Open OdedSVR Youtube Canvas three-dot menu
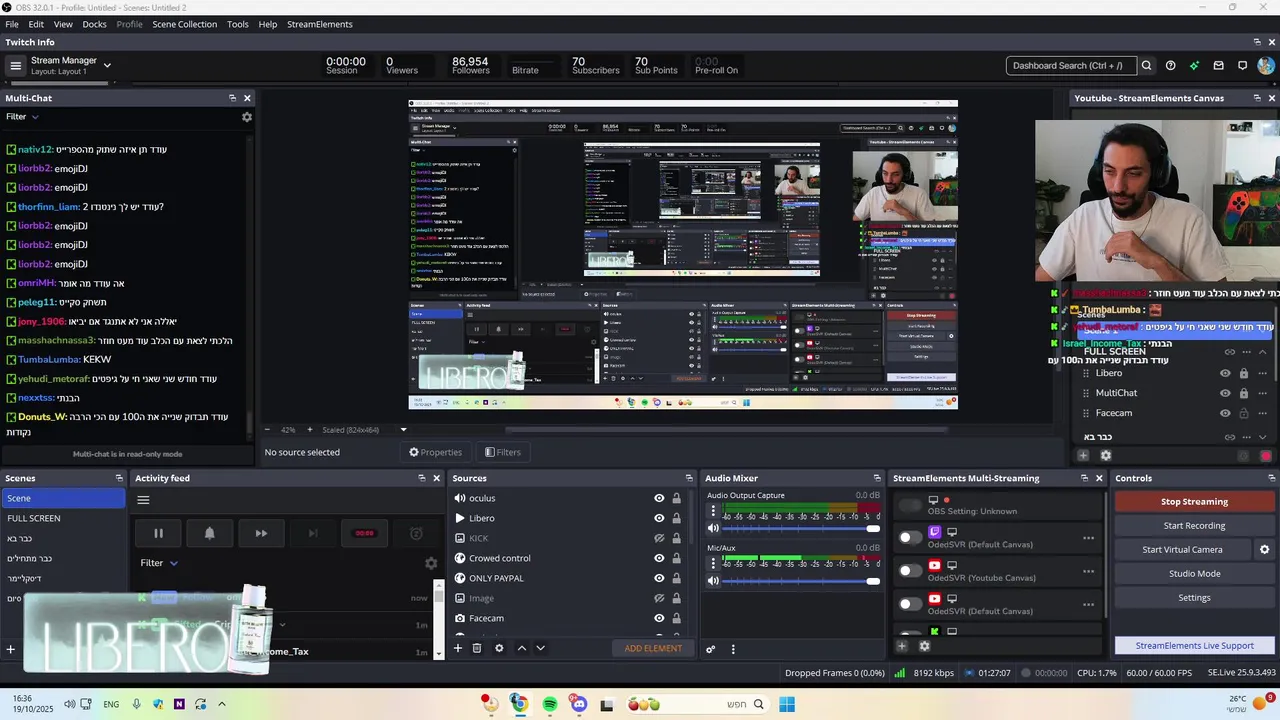1280x720 pixels. [x=1088, y=571]
